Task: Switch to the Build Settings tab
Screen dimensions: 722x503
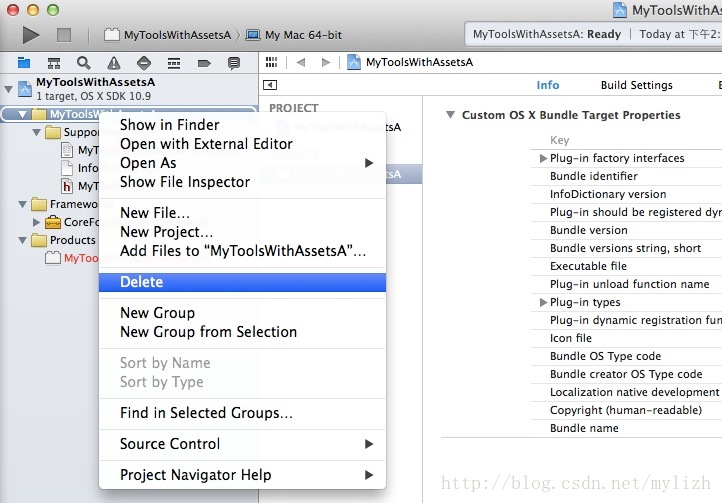Action: [636, 85]
